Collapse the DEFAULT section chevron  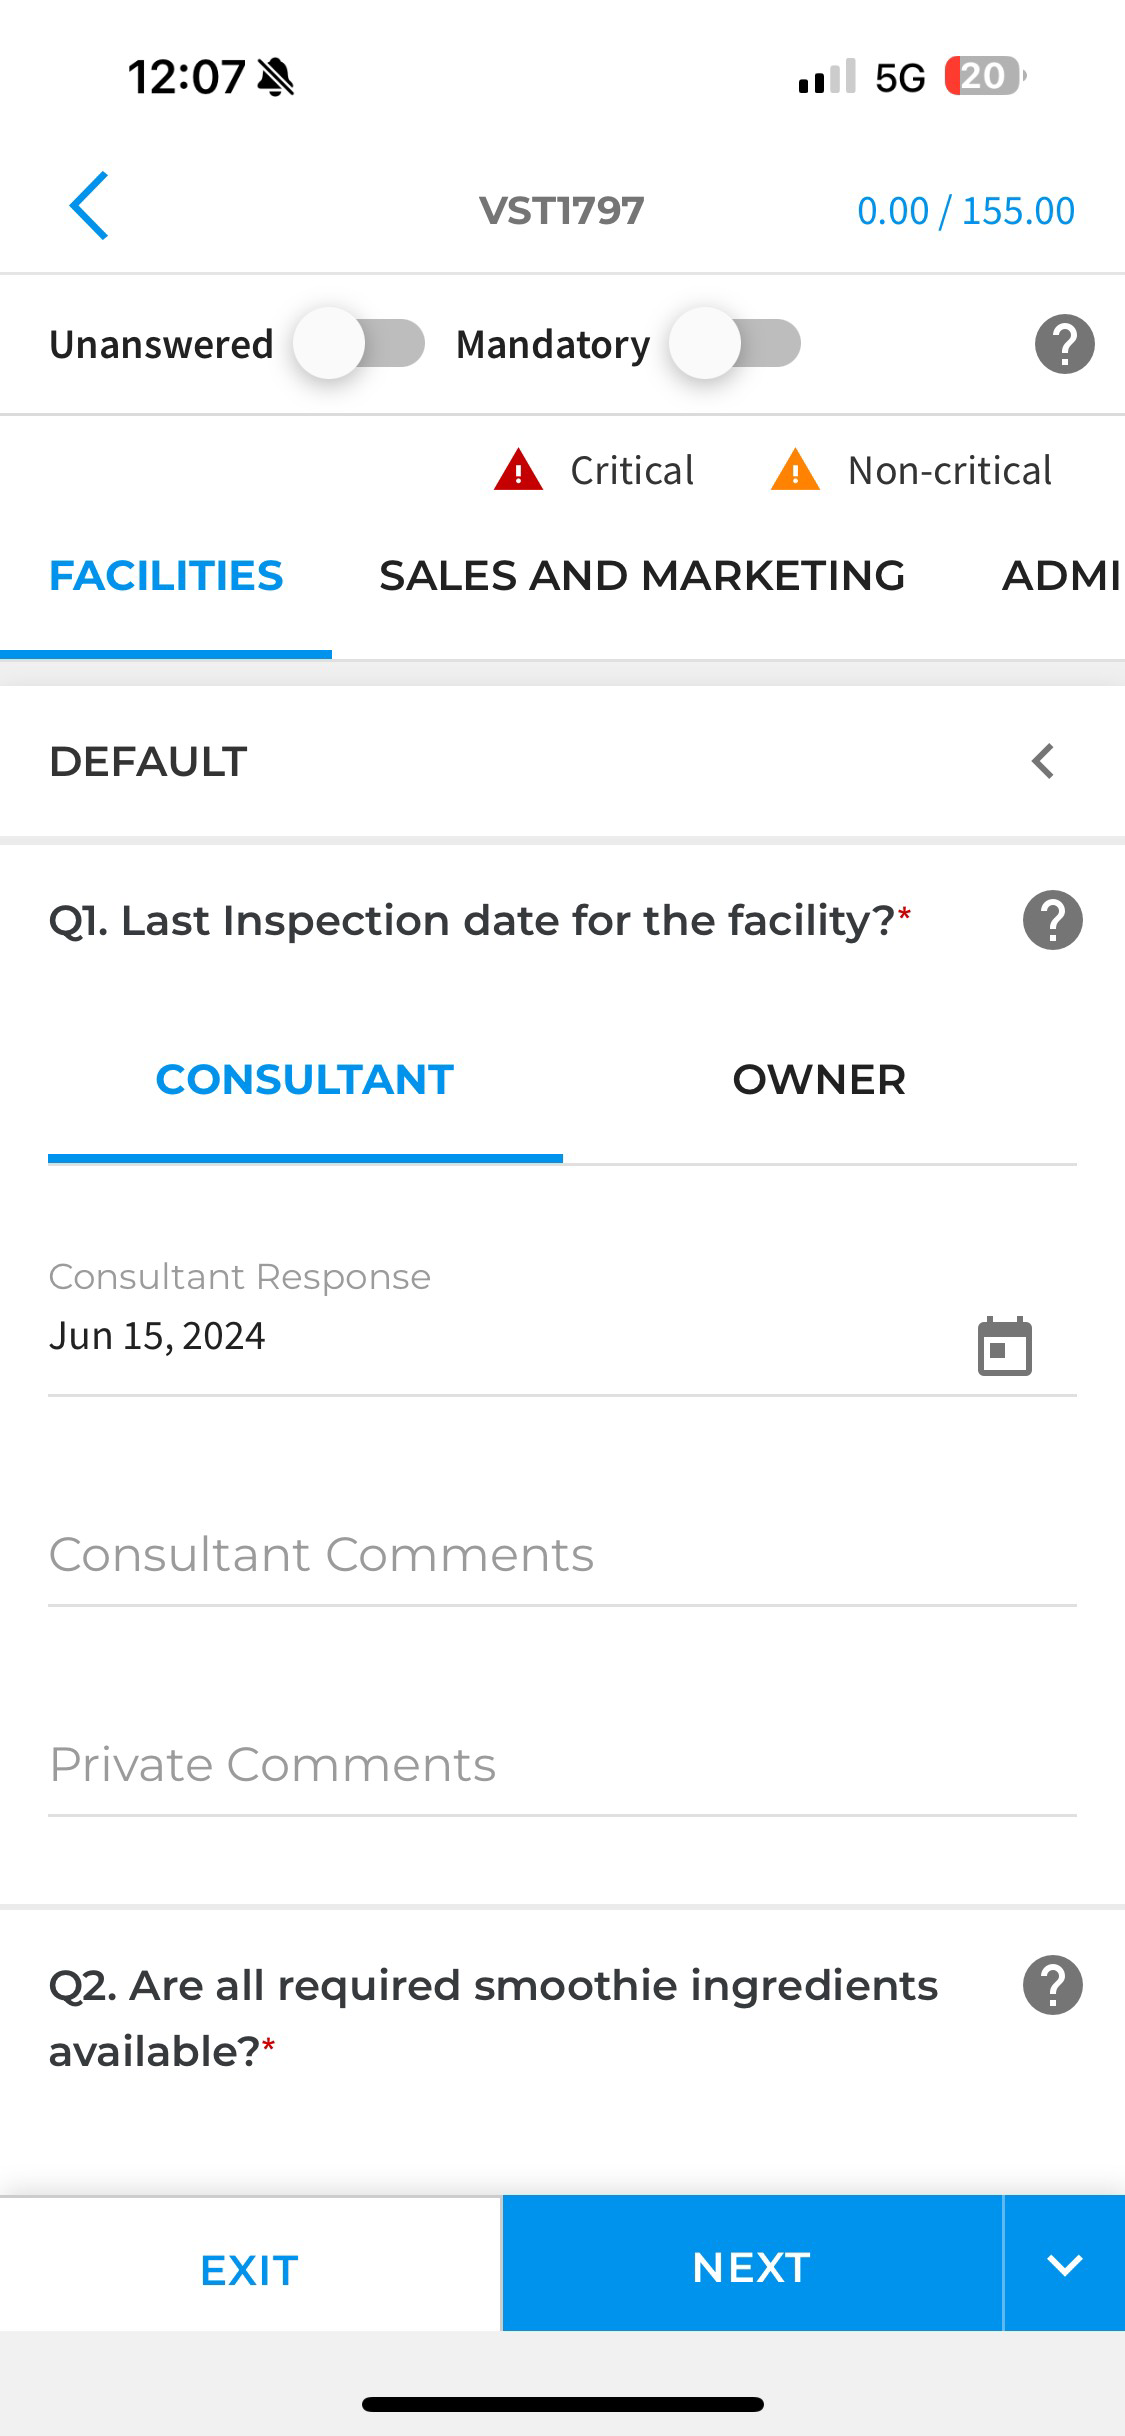tap(1043, 761)
